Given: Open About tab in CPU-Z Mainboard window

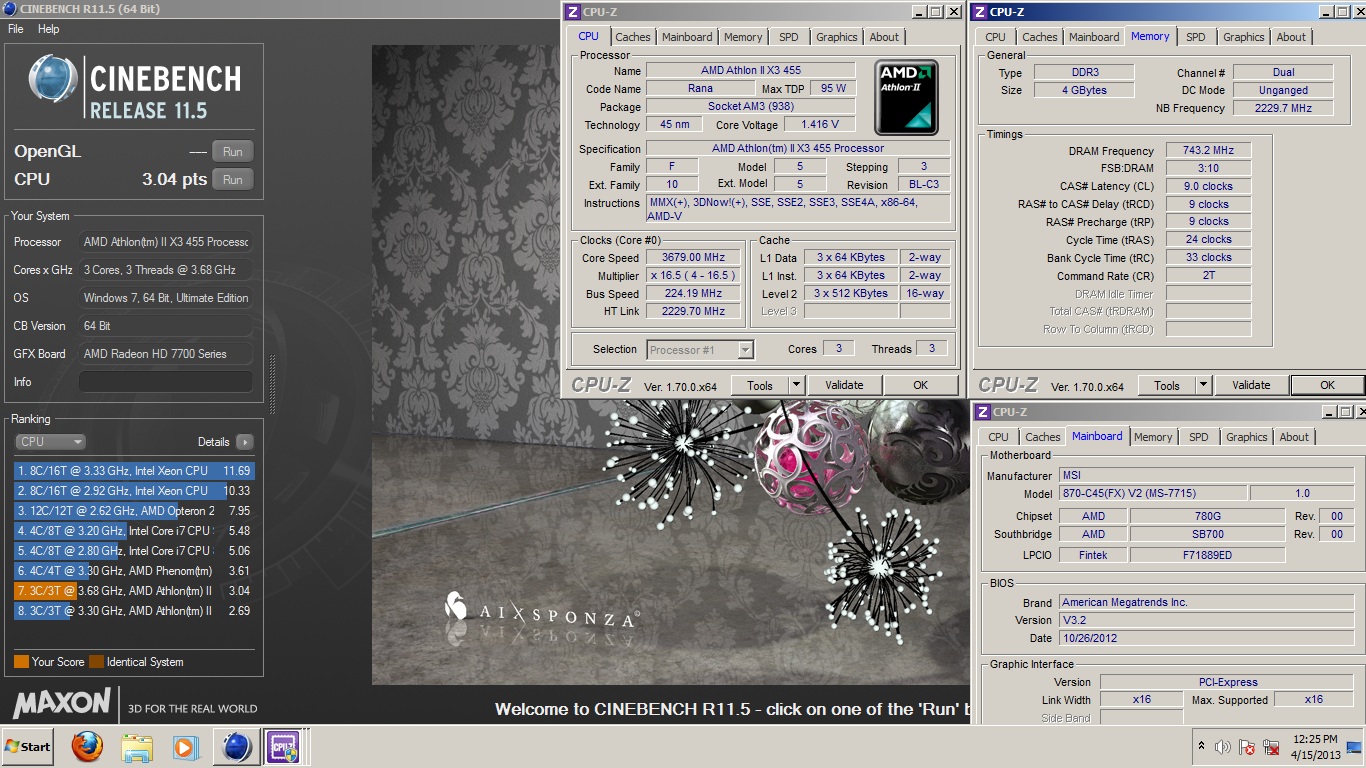Looking at the screenshot, I should coord(1294,437).
